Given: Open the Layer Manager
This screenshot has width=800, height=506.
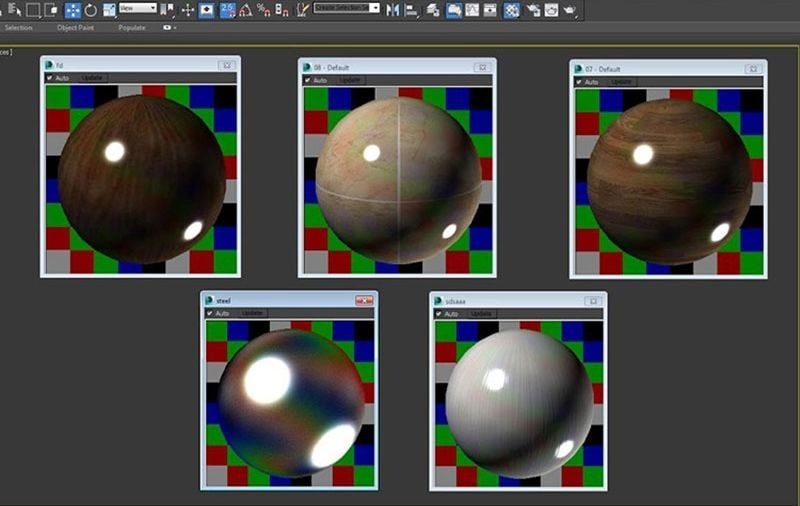Looking at the screenshot, I should click(x=433, y=10).
